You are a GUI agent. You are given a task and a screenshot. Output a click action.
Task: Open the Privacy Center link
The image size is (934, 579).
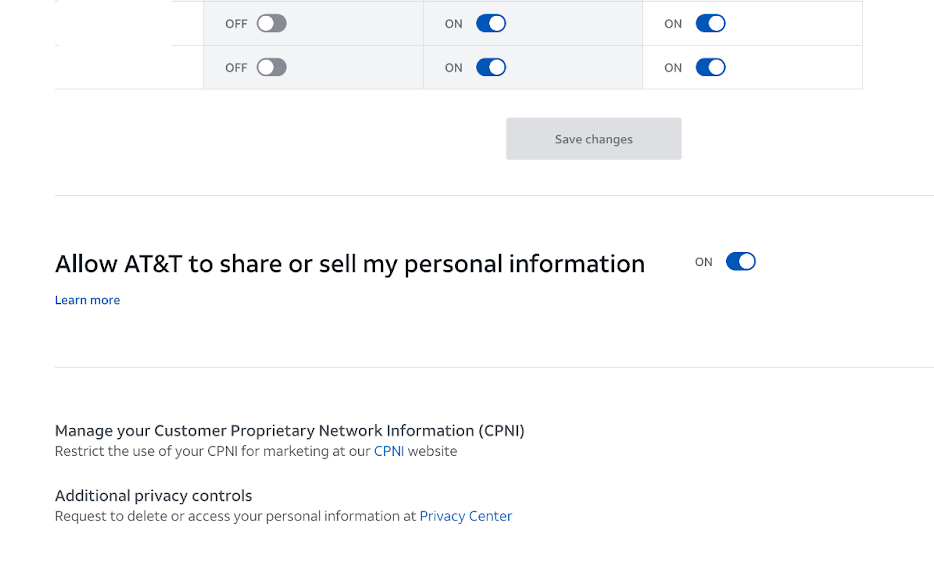[x=465, y=516]
